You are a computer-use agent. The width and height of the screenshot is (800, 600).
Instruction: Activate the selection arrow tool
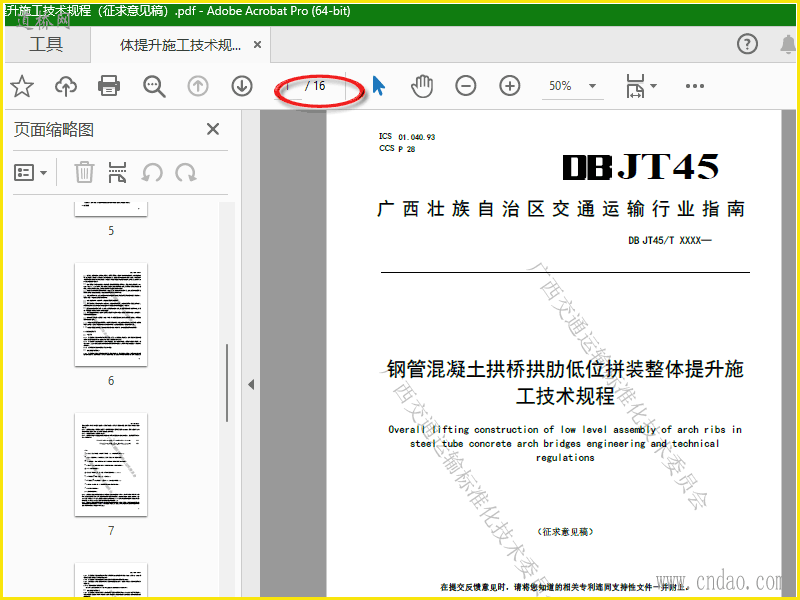(x=378, y=86)
